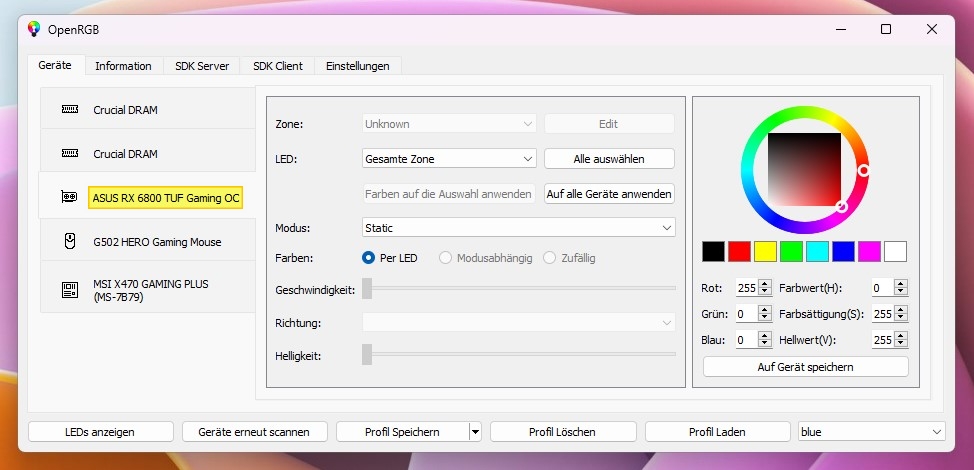Pick the yellow color swatch

tap(765, 251)
